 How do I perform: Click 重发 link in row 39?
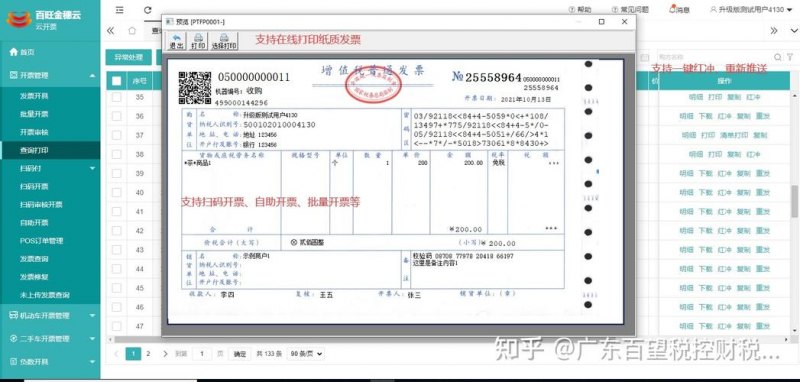coord(763,173)
